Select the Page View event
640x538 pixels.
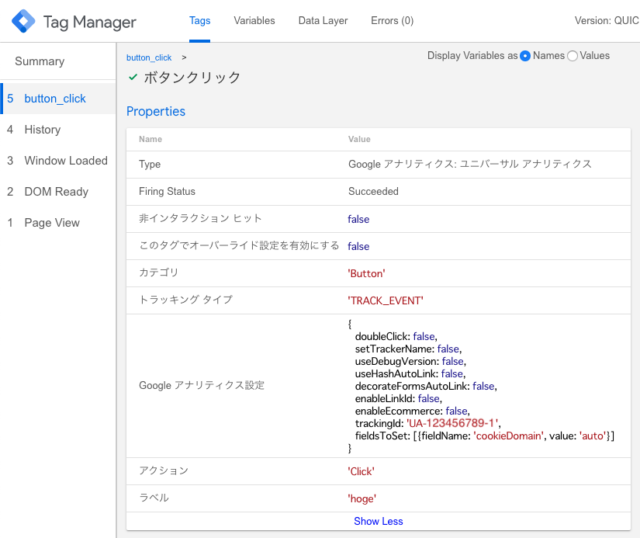(x=58, y=223)
